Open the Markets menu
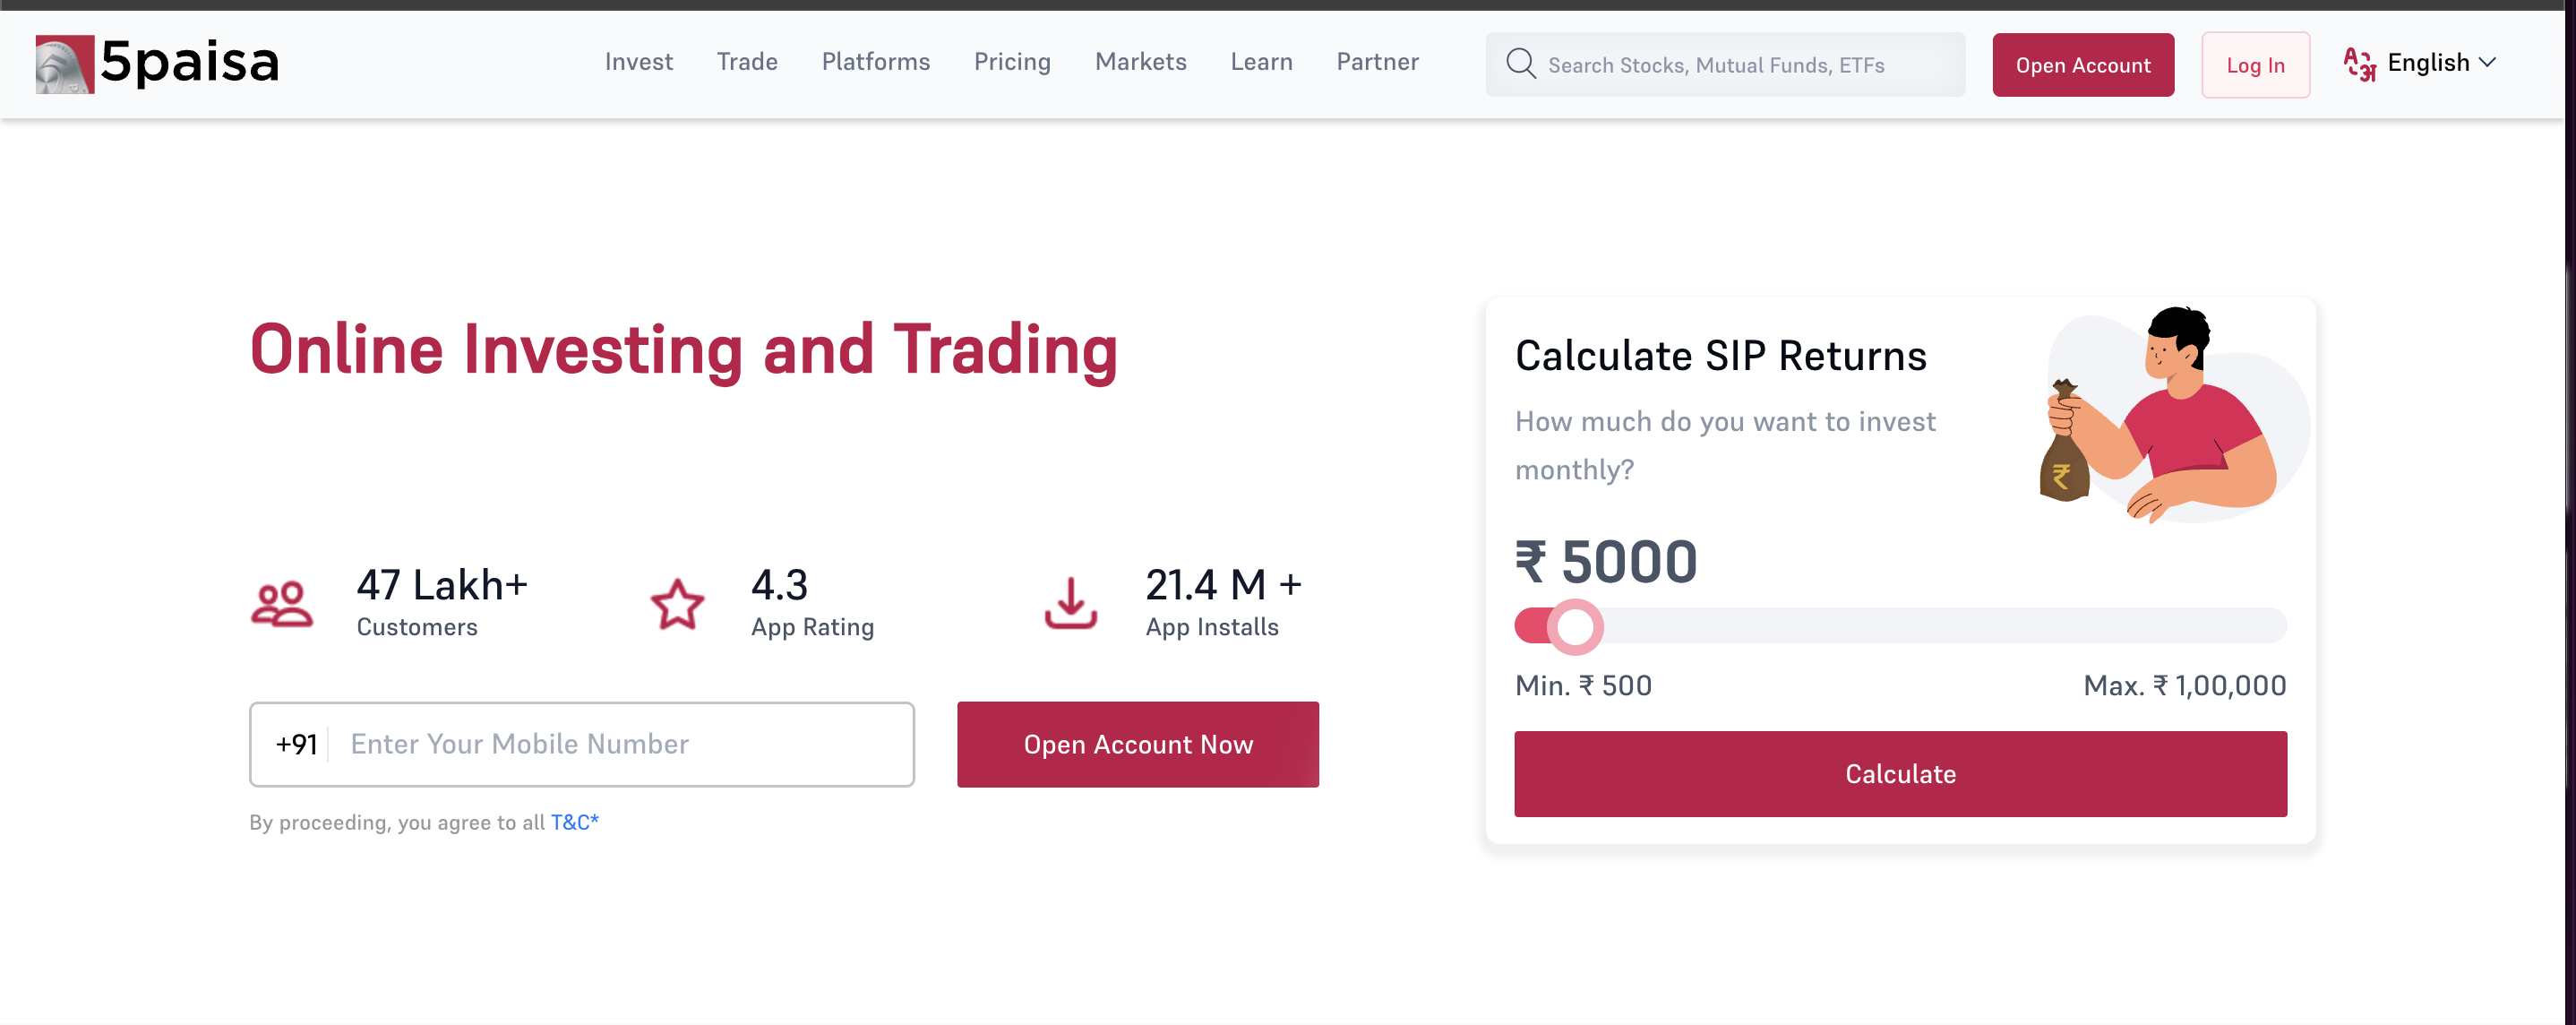 point(1141,62)
